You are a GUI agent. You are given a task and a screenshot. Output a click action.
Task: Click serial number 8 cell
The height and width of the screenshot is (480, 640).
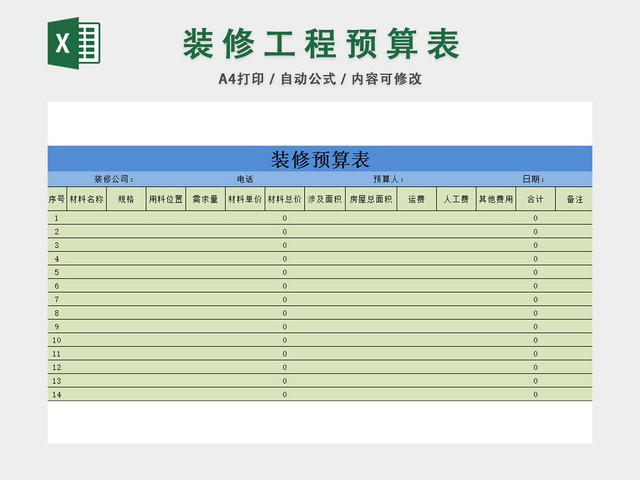point(57,313)
